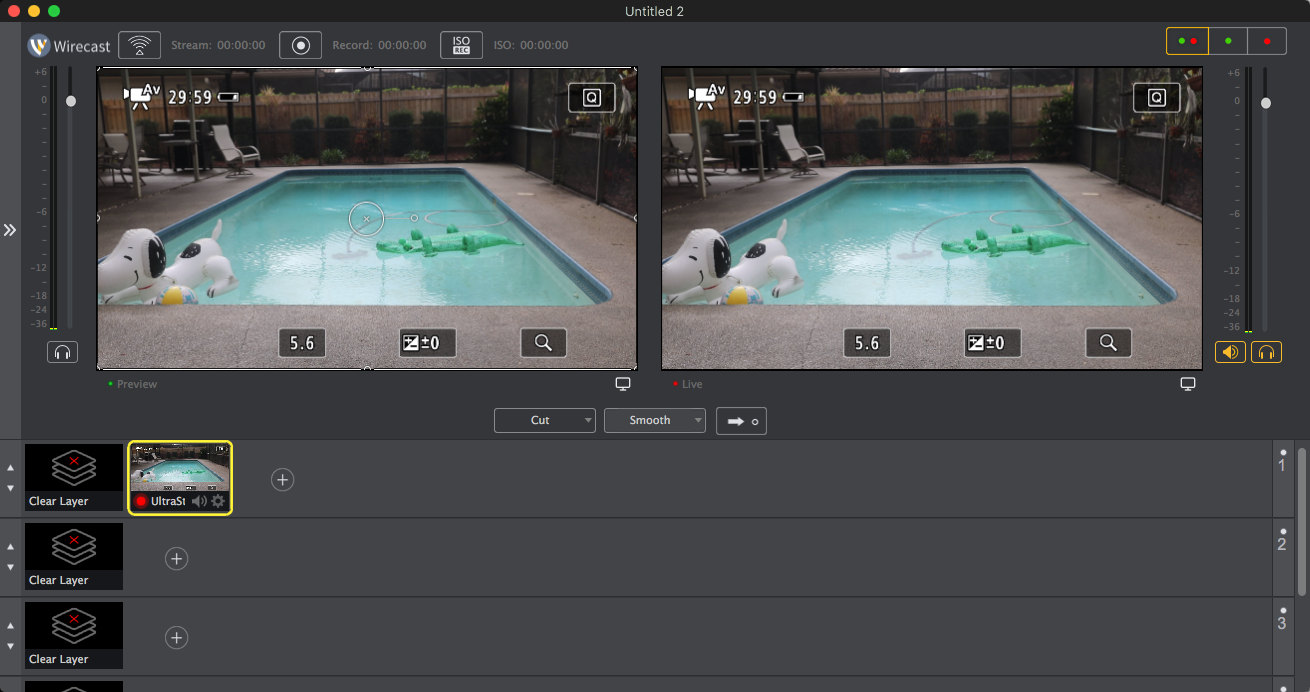Image resolution: width=1310 pixels, height=692 pixels.
Task: Select Clear Layer in layer 3
Action: (x=74, y=636)
